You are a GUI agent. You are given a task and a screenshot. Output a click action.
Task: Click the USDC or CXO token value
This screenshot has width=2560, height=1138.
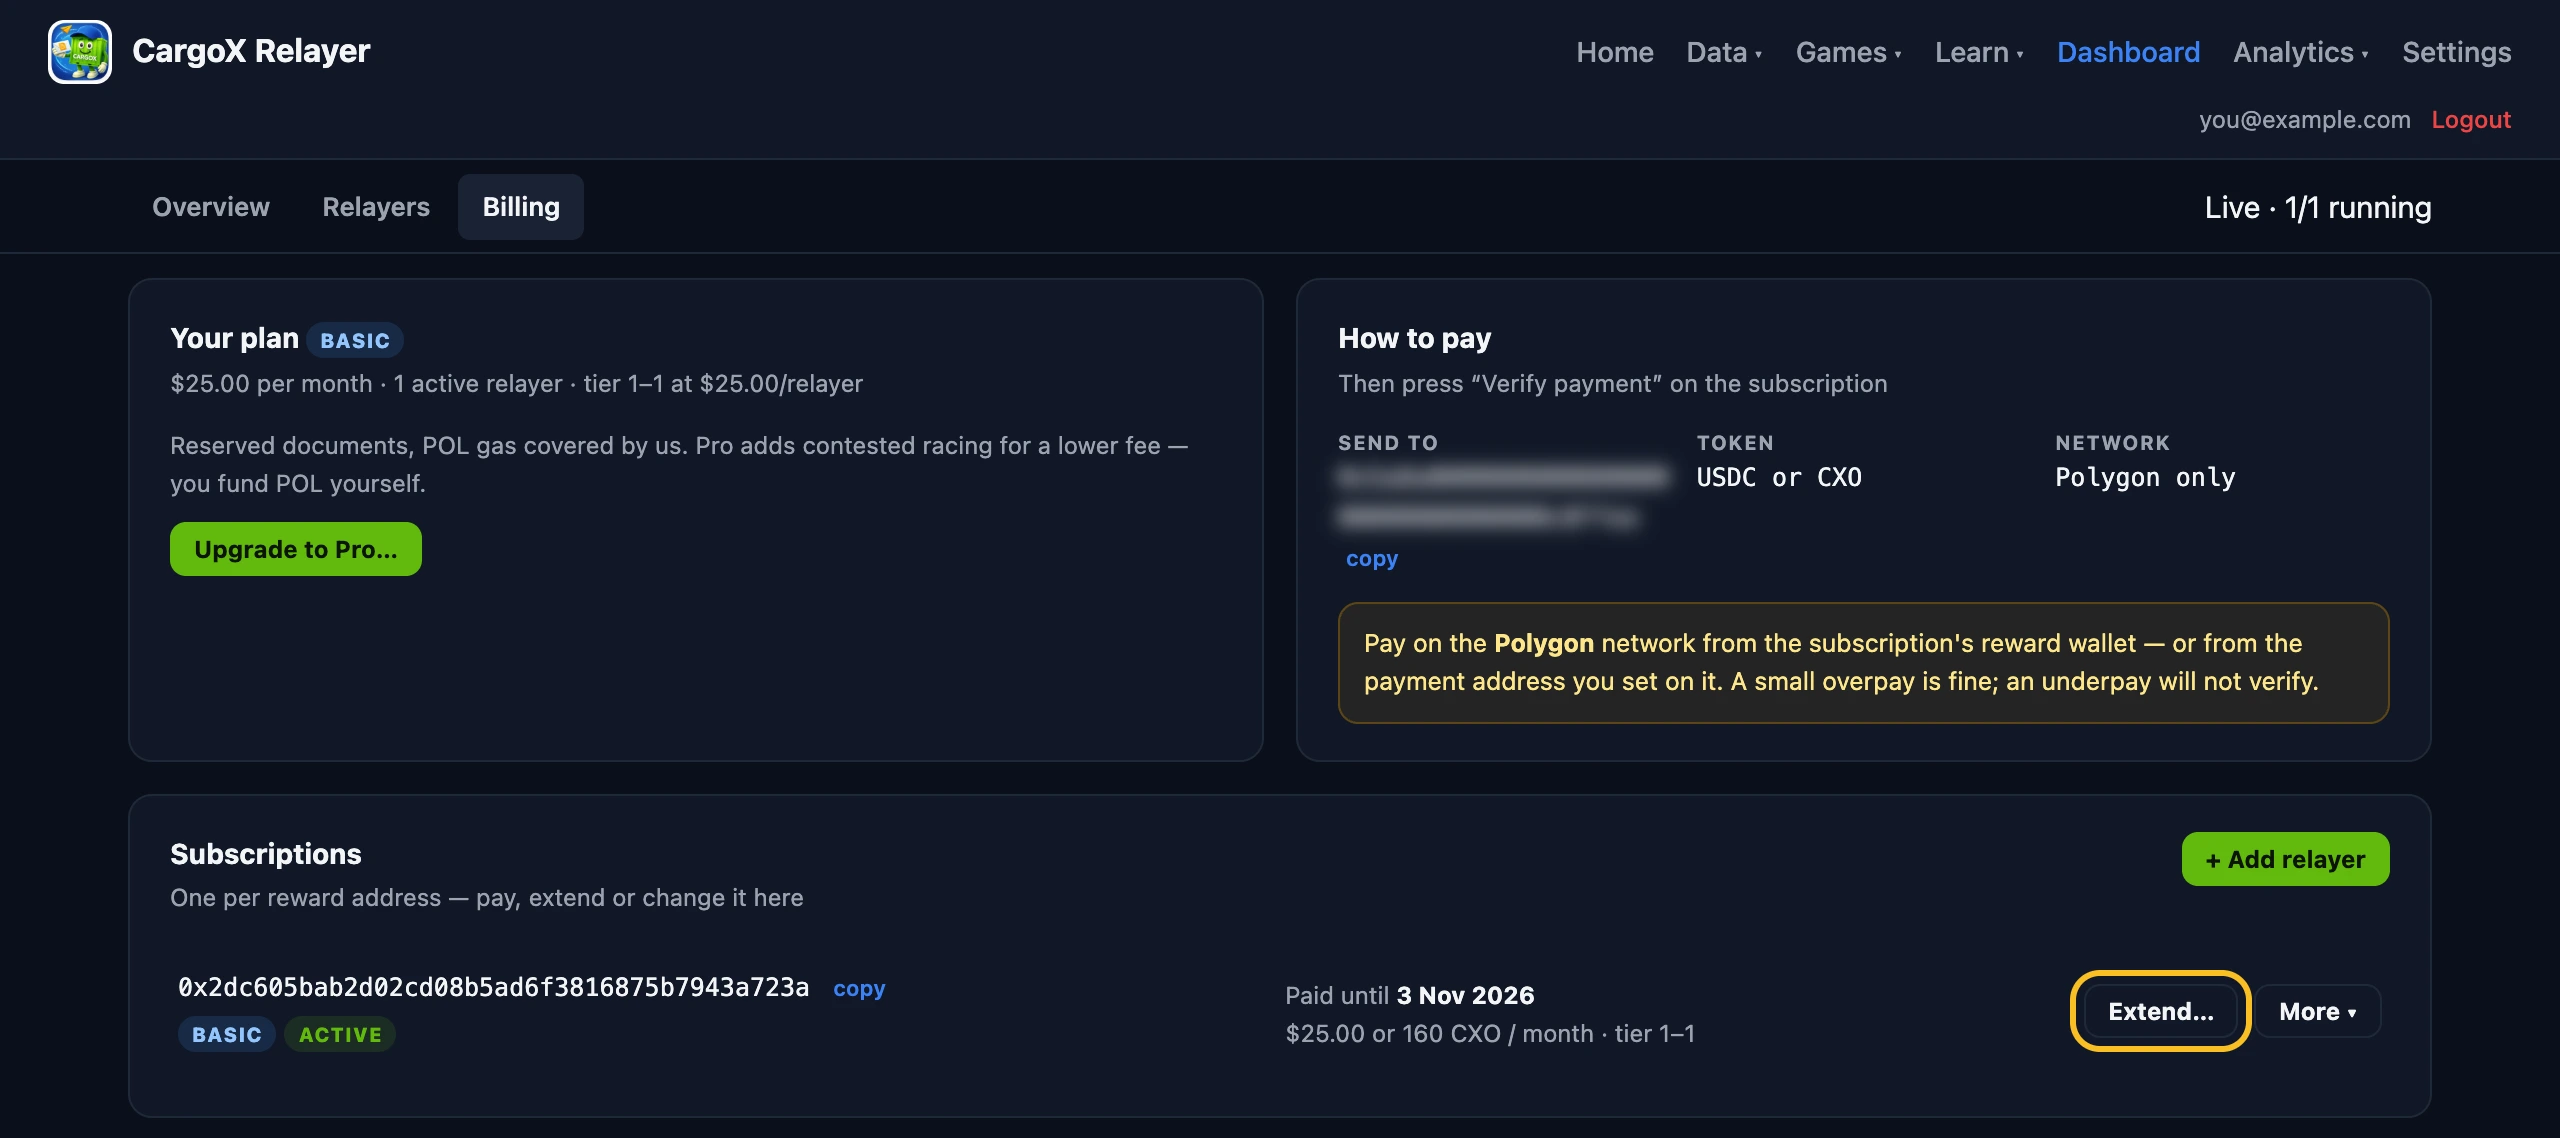click(x=1779, y=478)
